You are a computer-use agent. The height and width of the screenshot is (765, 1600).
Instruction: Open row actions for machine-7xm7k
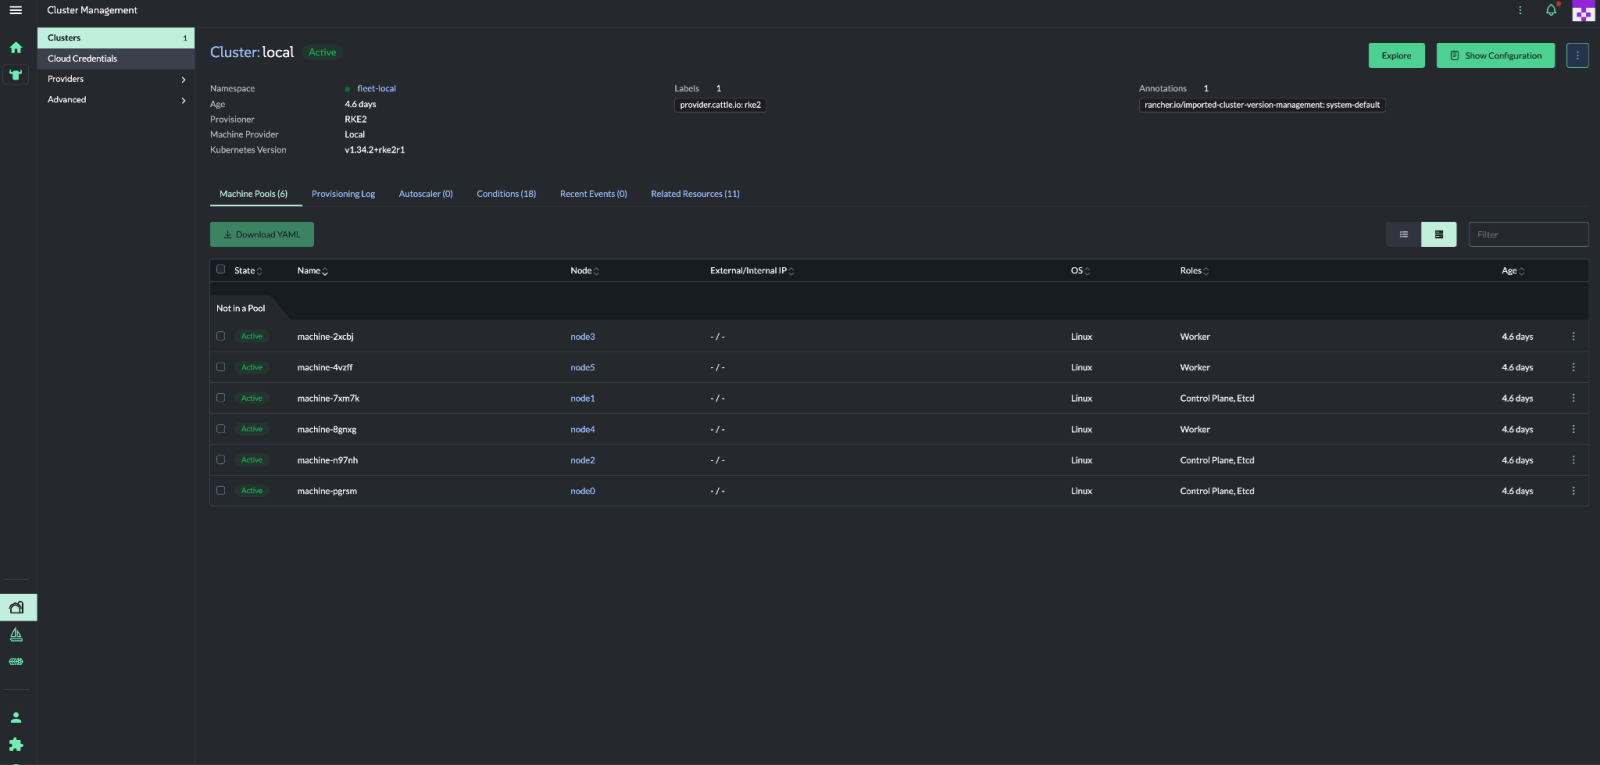point(1573,398)
